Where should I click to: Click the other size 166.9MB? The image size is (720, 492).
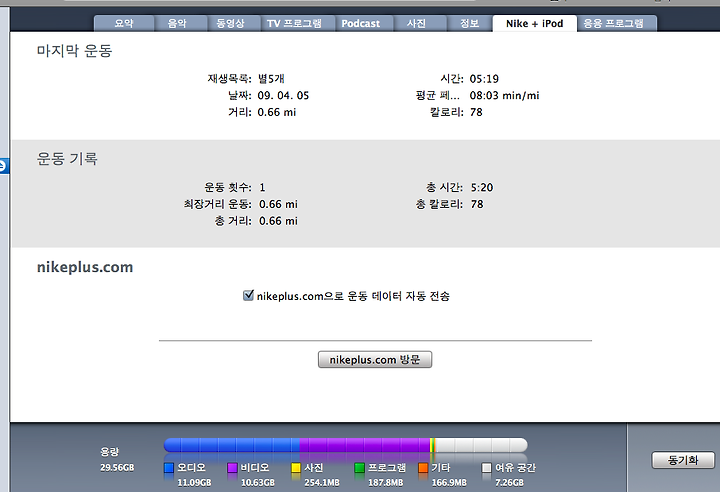pyautogui.click(x=449, y=483)
